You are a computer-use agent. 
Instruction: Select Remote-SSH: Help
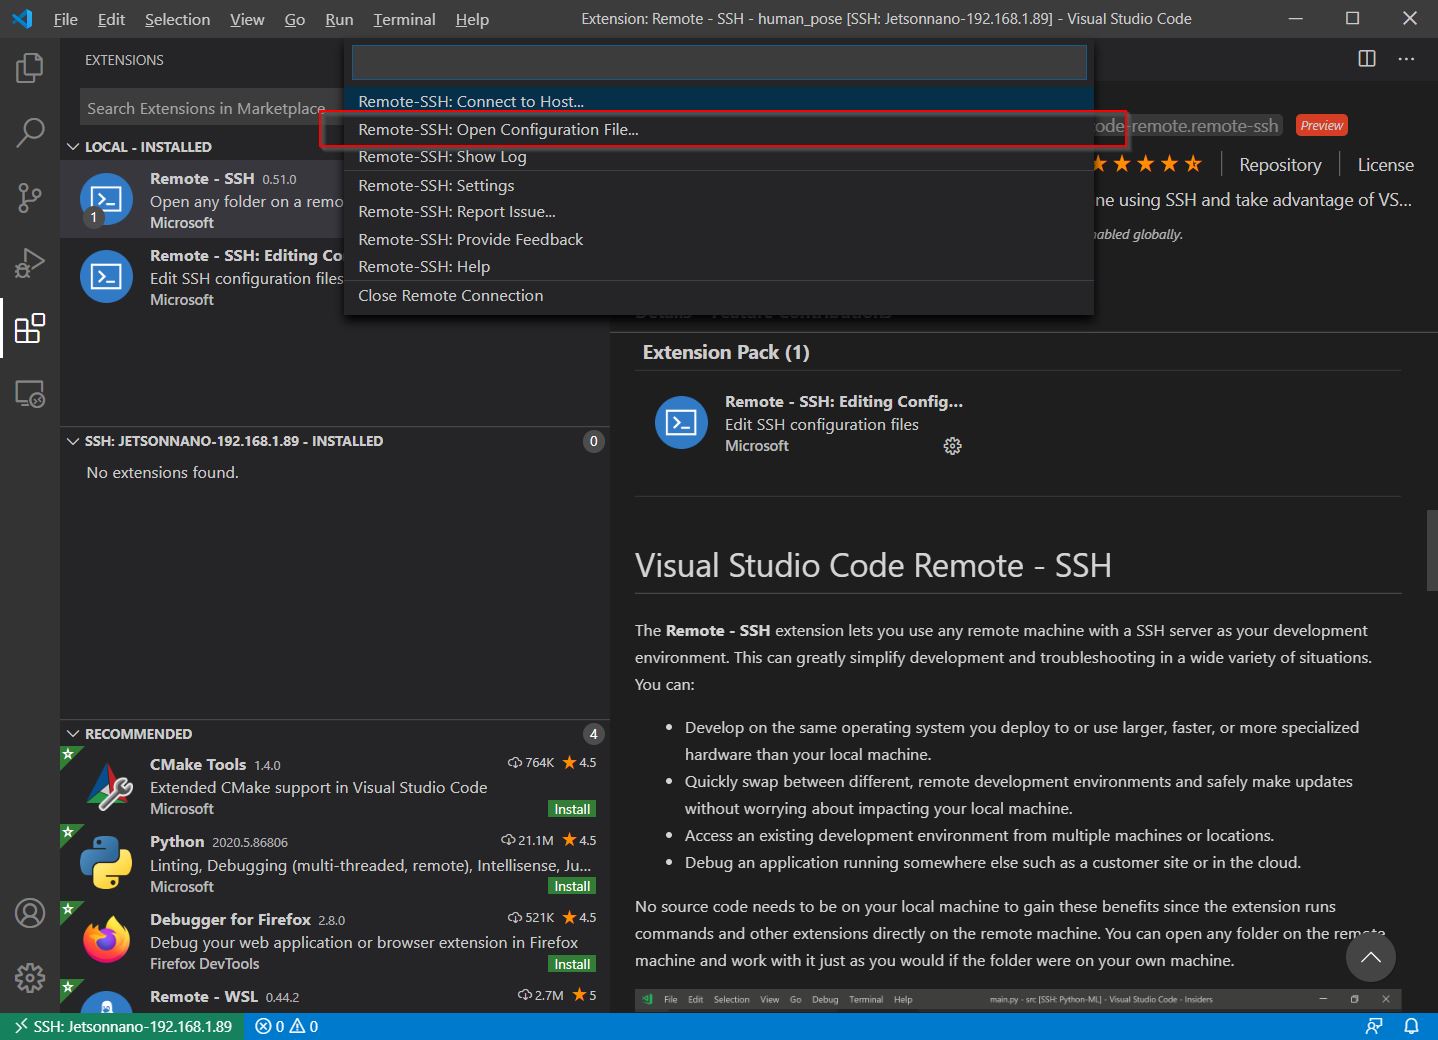coord(719,266)
